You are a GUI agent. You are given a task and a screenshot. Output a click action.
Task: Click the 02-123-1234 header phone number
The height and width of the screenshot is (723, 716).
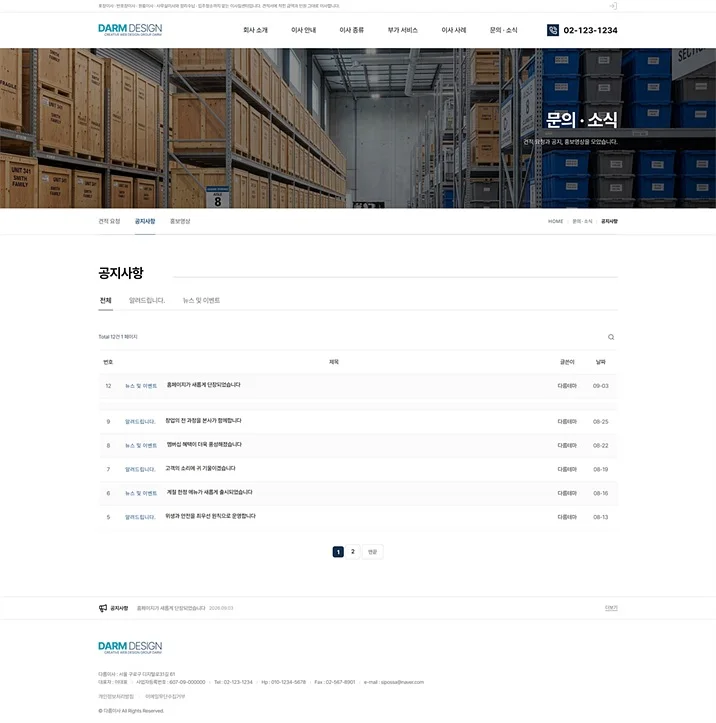pyautogui.click(x=590, y=30)
